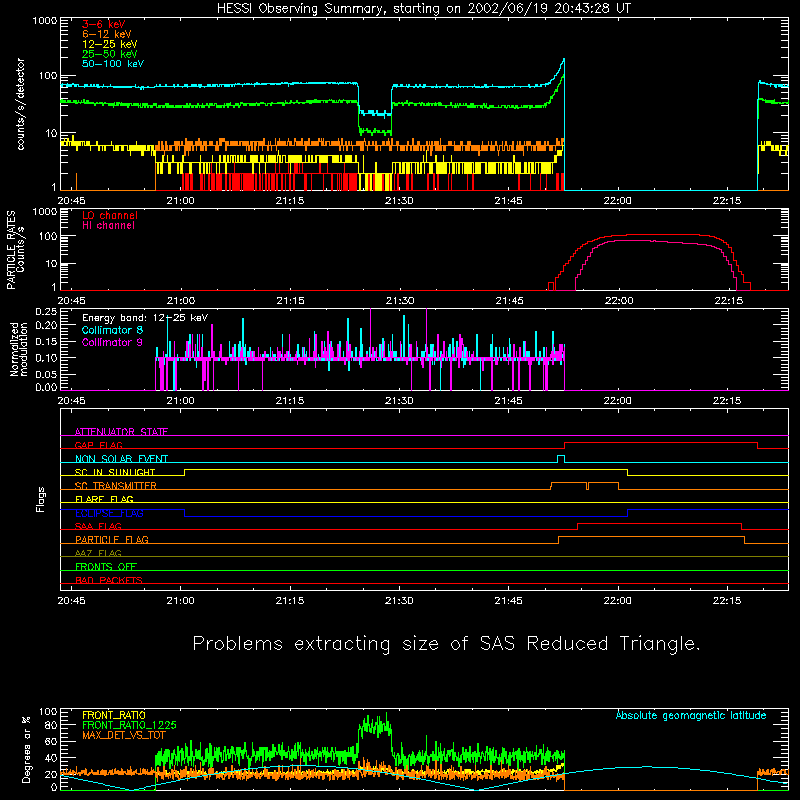Click the PARTICLE RATES Counts/s axis label

[x=15, y=250]
